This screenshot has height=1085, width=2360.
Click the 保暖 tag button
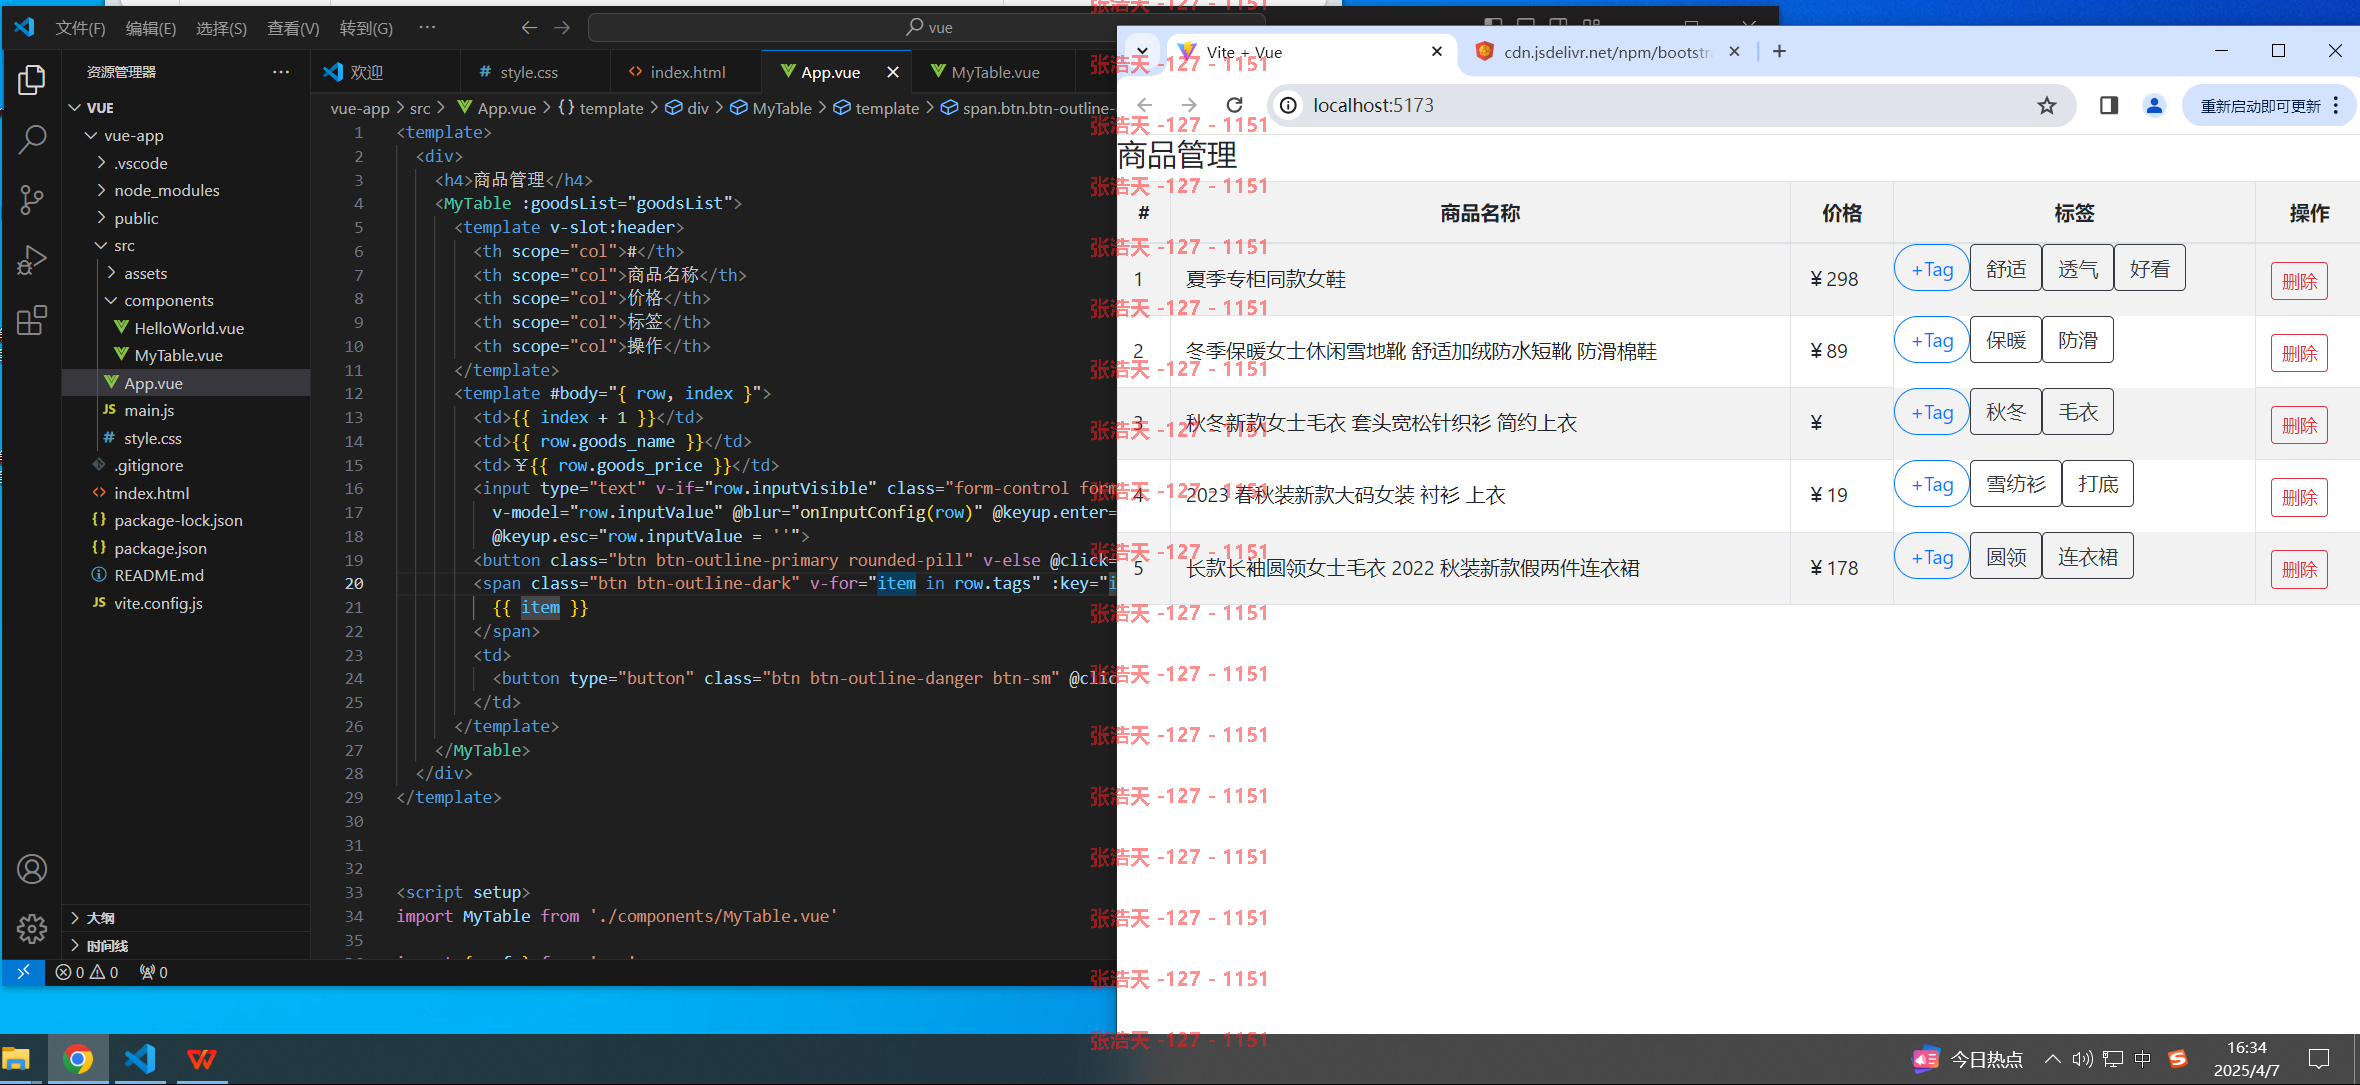[2005, 340]
